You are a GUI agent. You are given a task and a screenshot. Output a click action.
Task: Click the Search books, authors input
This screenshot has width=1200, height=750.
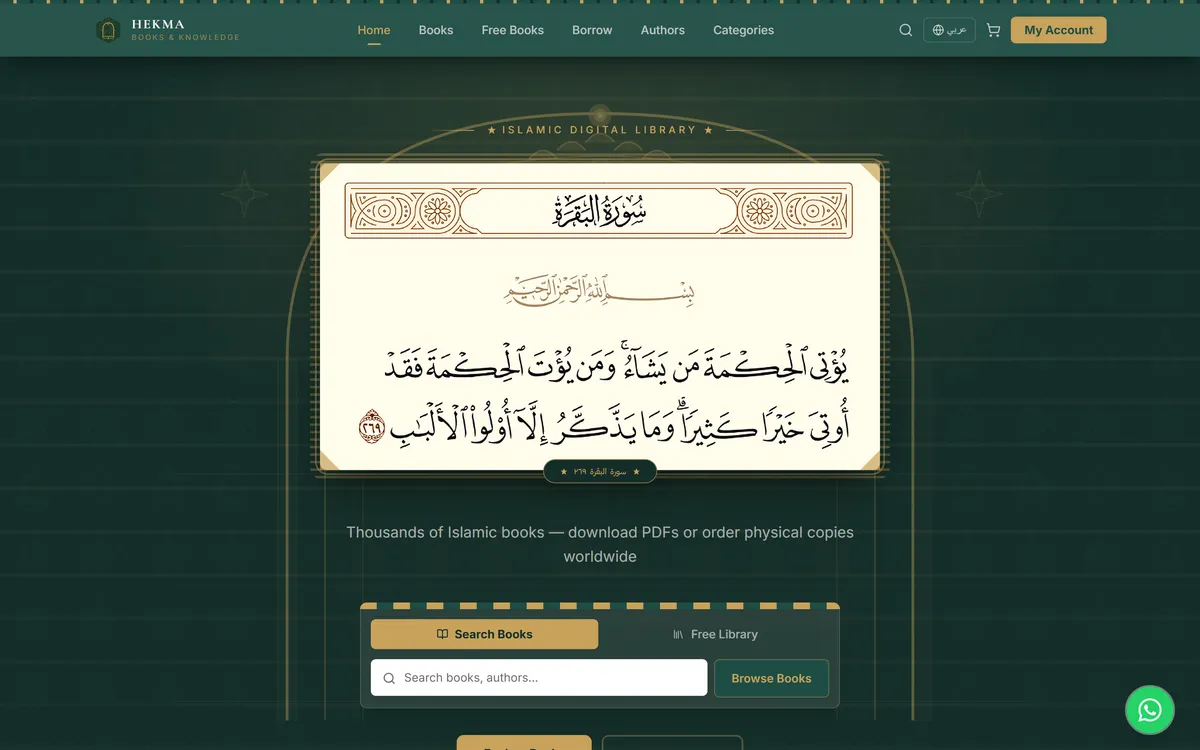(539, 678)
